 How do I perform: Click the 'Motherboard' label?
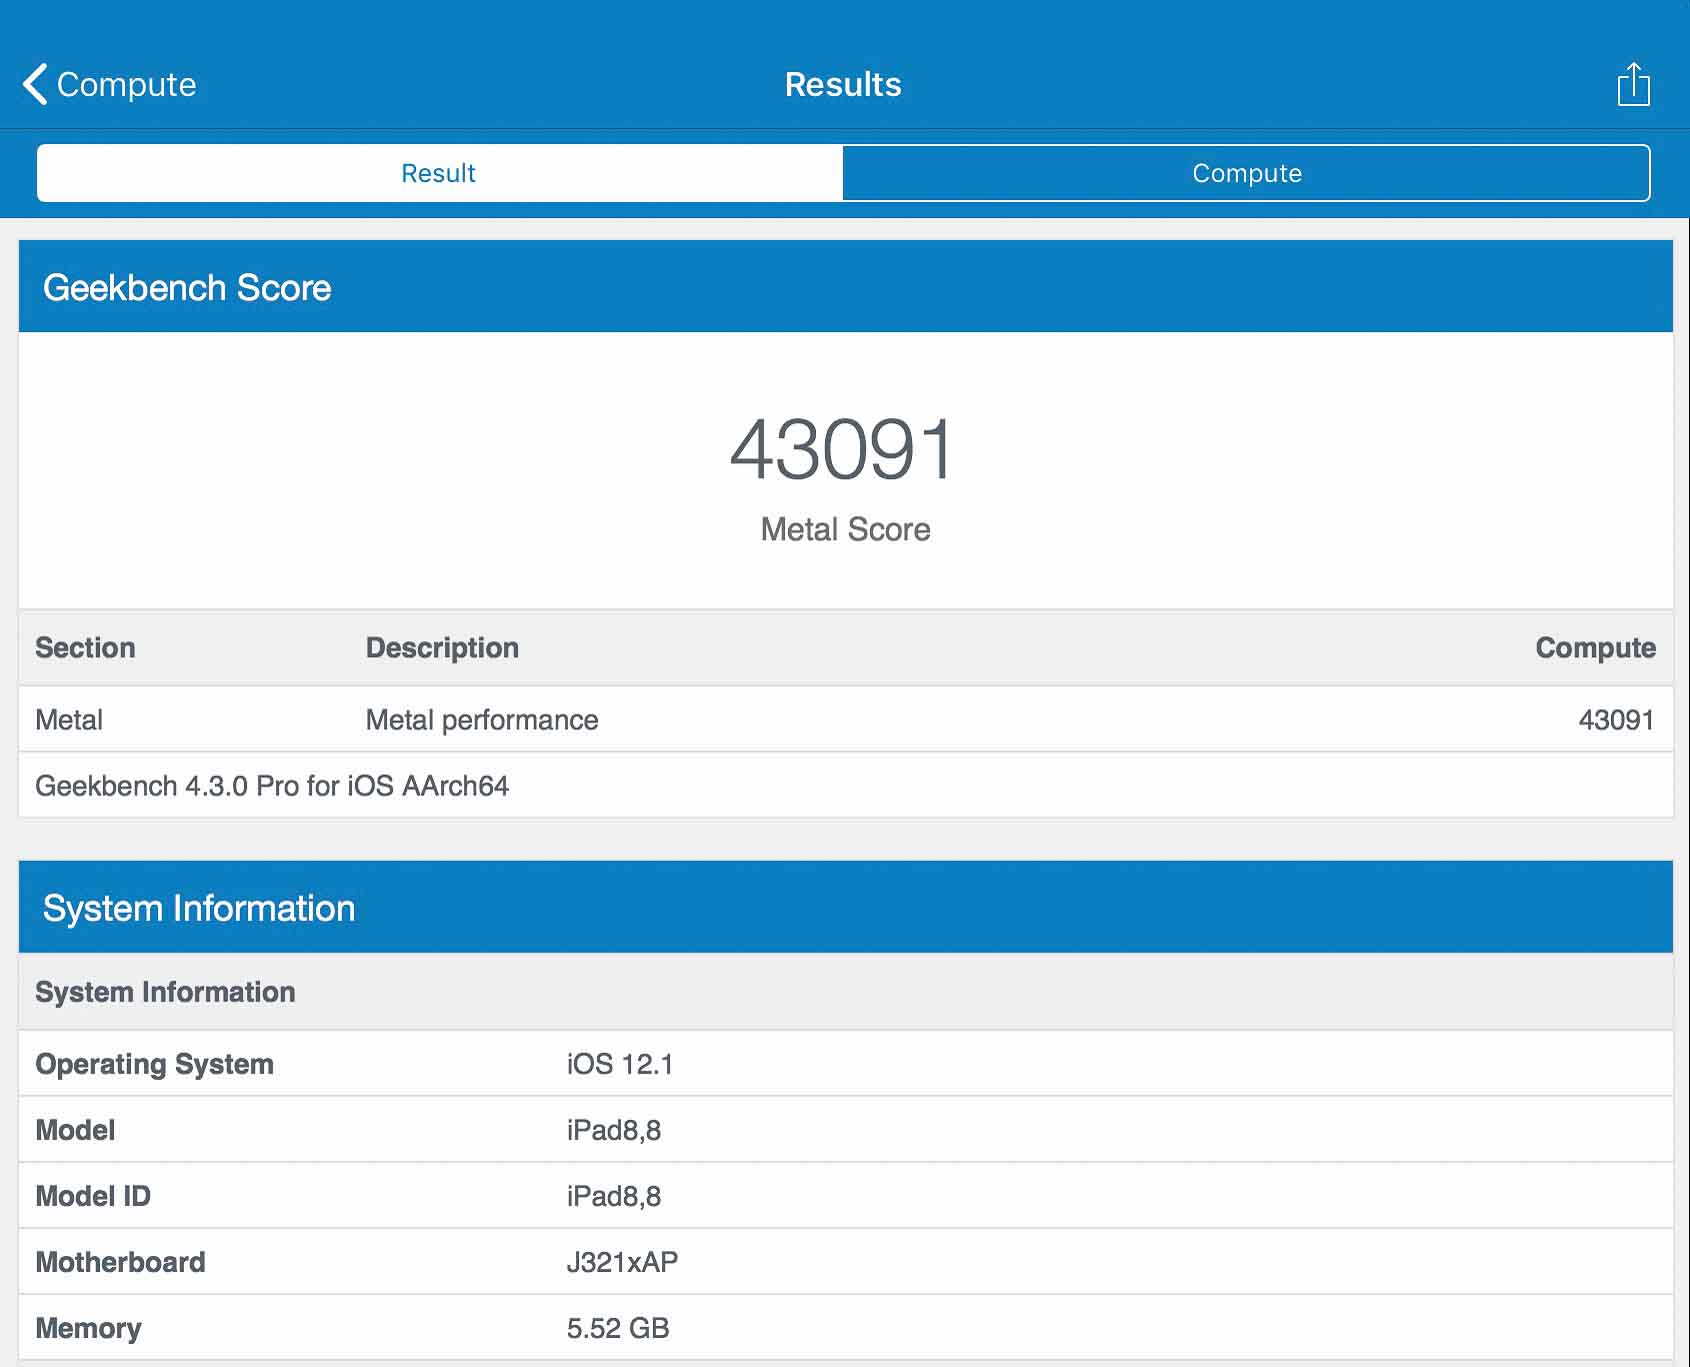coord(120,1261)
